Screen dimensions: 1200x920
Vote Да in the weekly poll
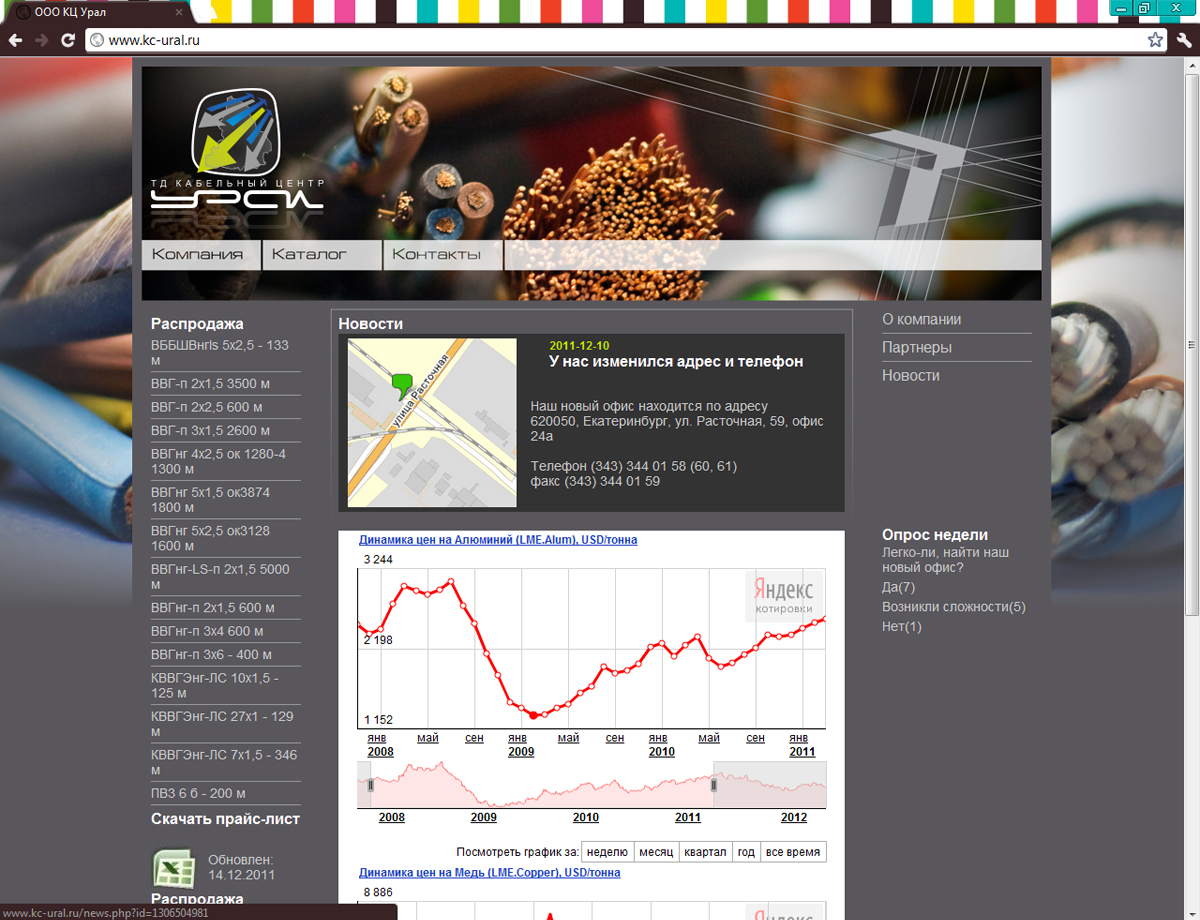coord(898,587)
